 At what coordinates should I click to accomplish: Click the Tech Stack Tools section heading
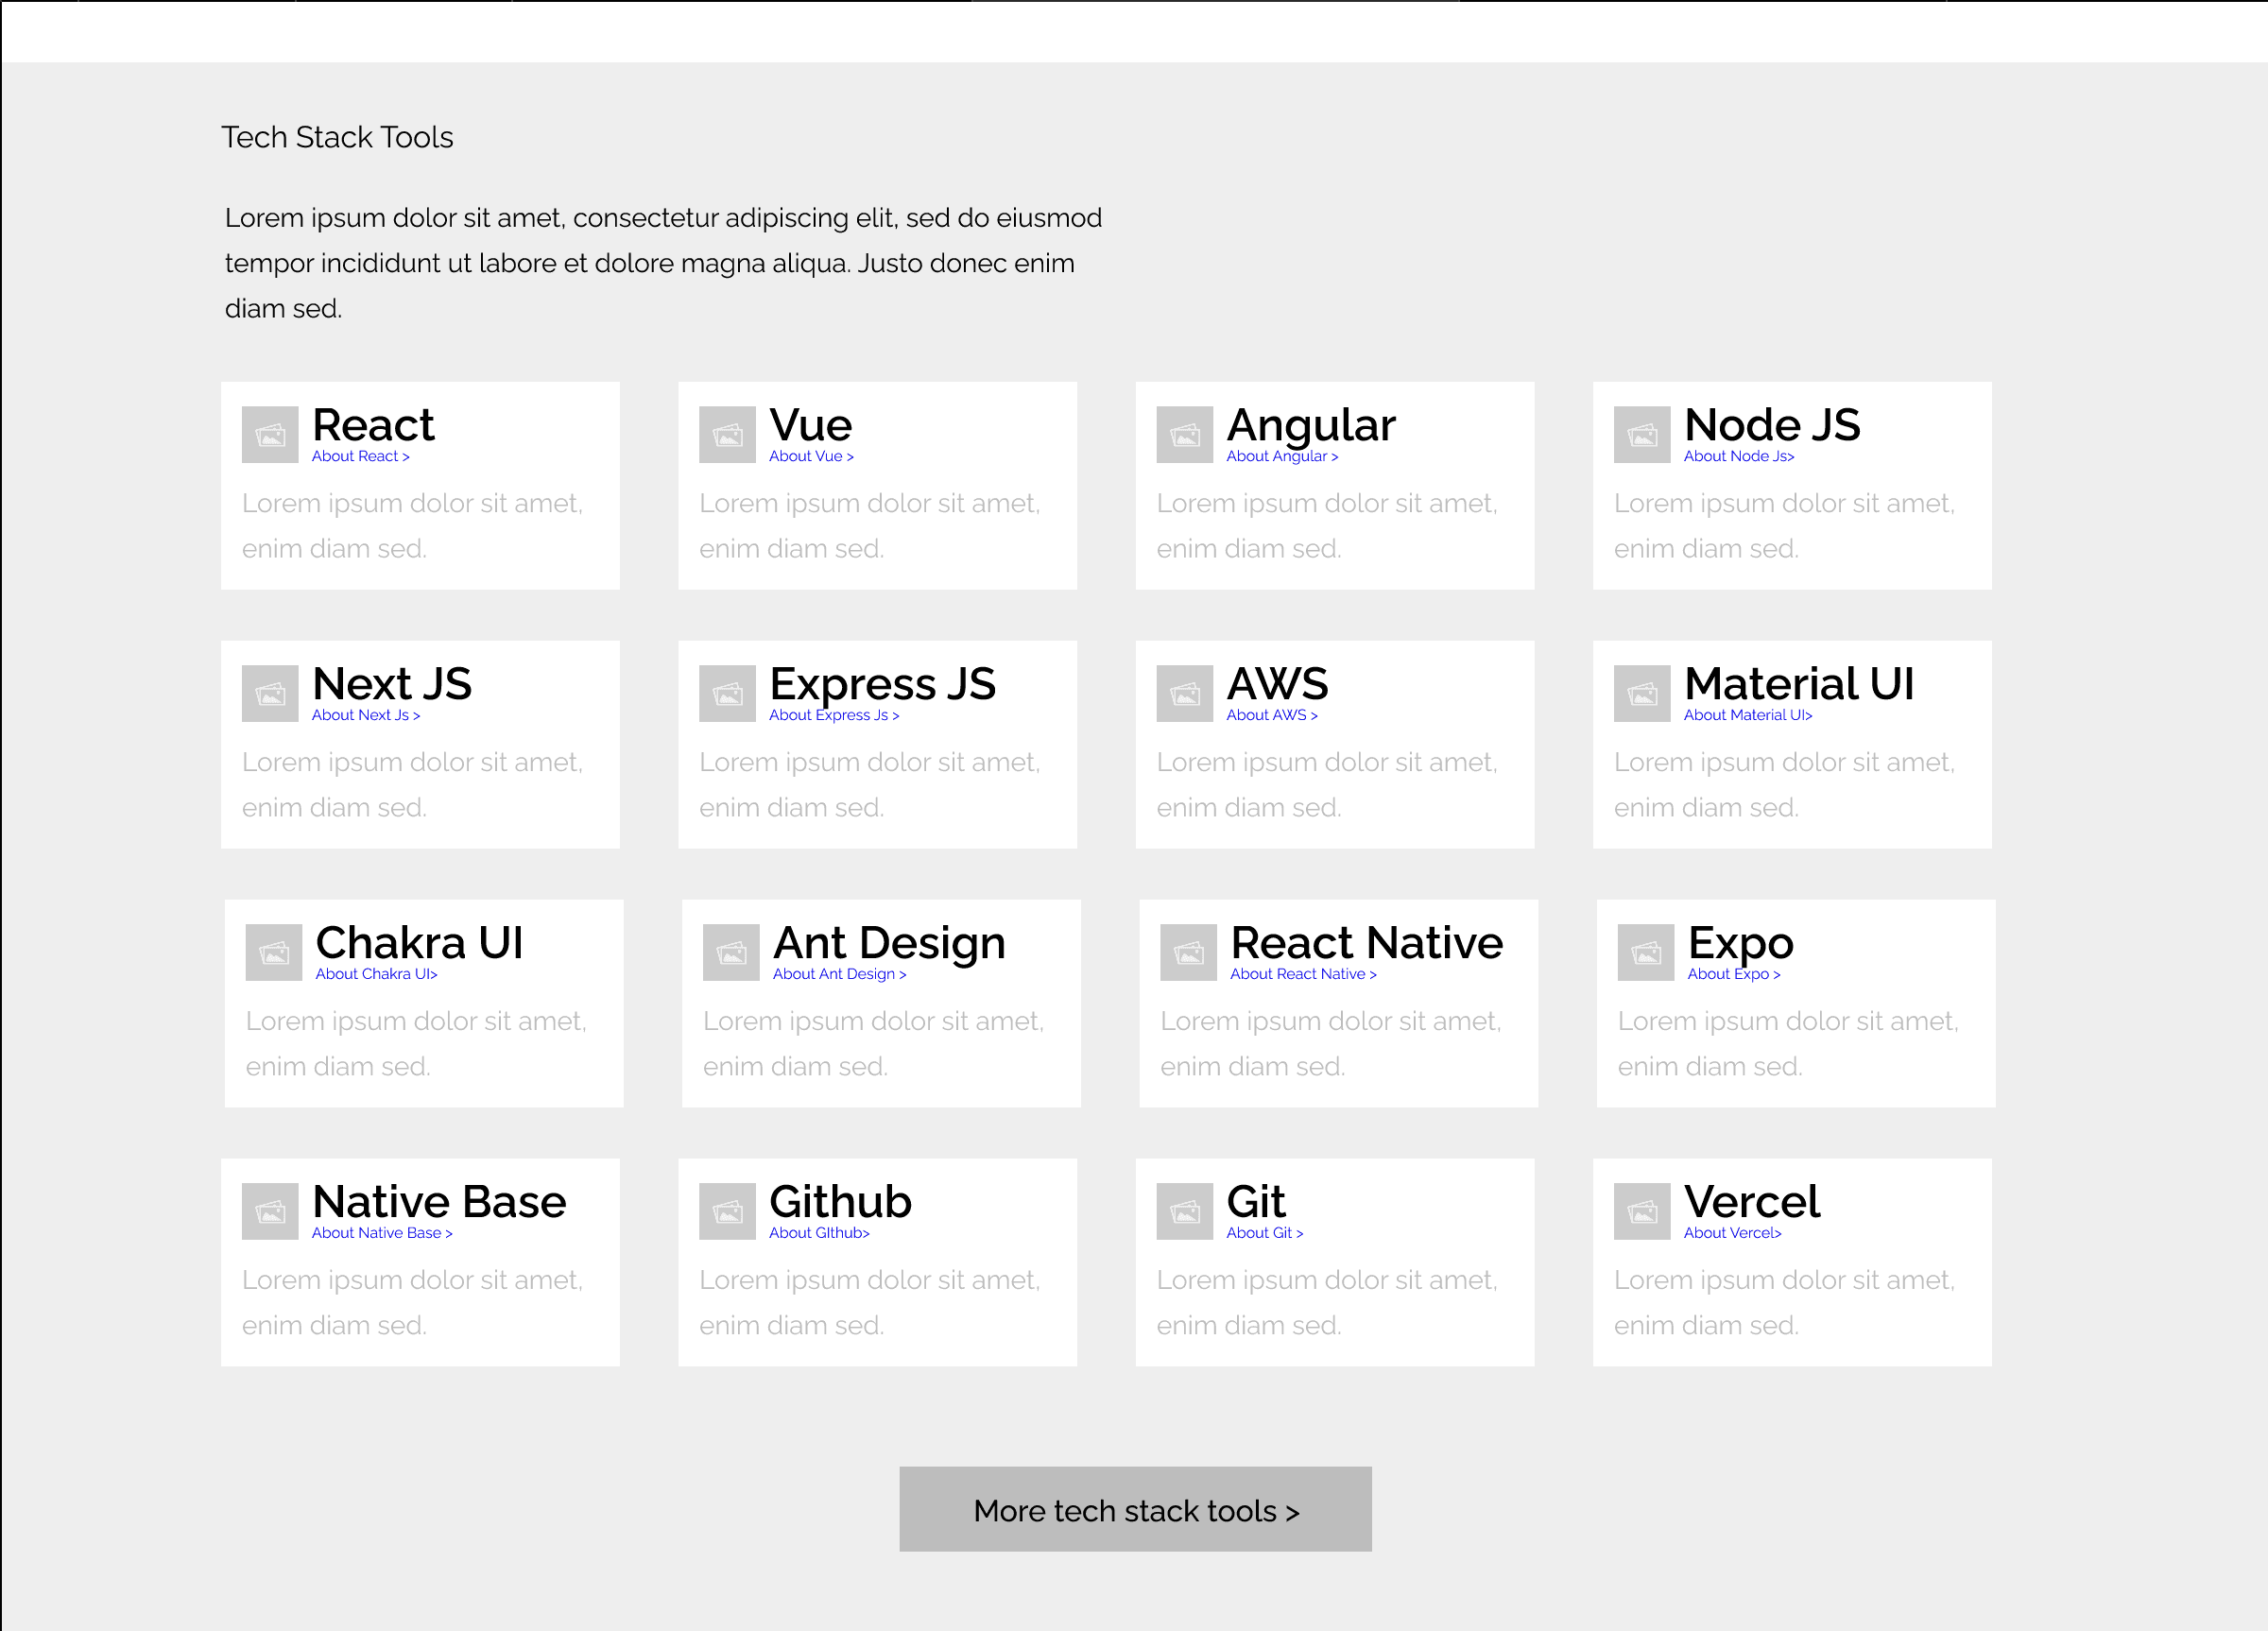(337, 137)
